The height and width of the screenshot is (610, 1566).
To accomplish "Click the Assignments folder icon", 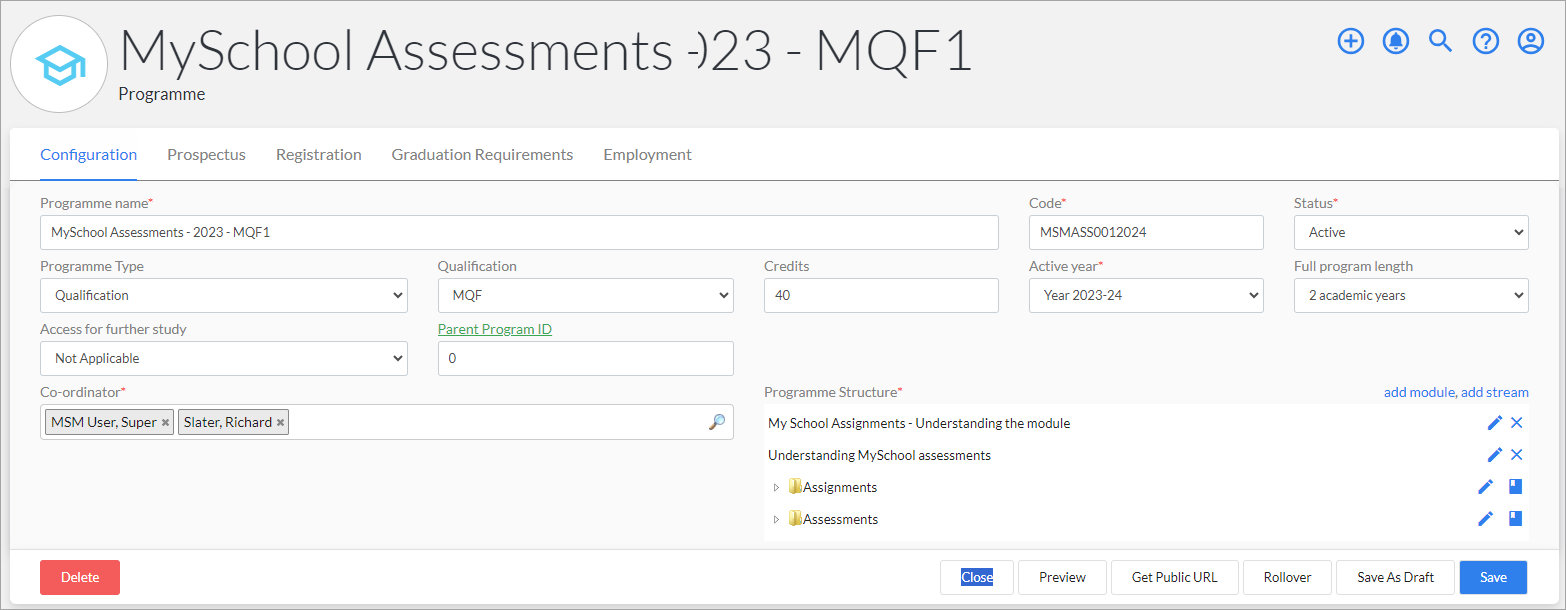I will pos(795,487).
